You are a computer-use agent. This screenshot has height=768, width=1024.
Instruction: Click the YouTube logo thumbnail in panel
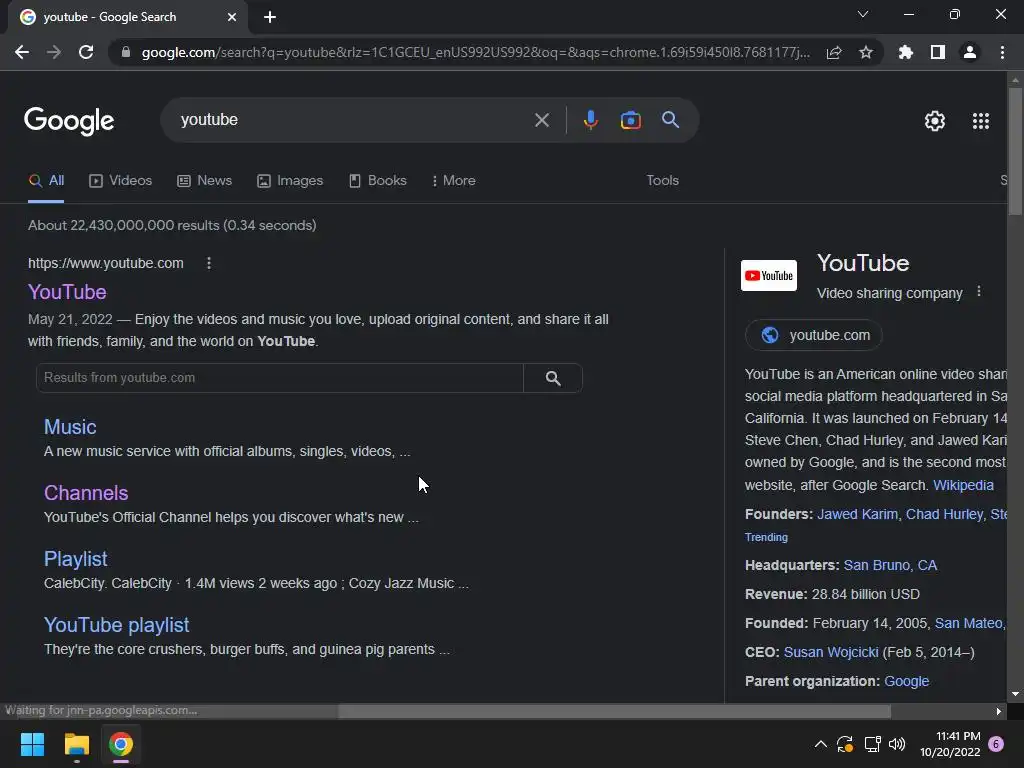coord(769,276)
